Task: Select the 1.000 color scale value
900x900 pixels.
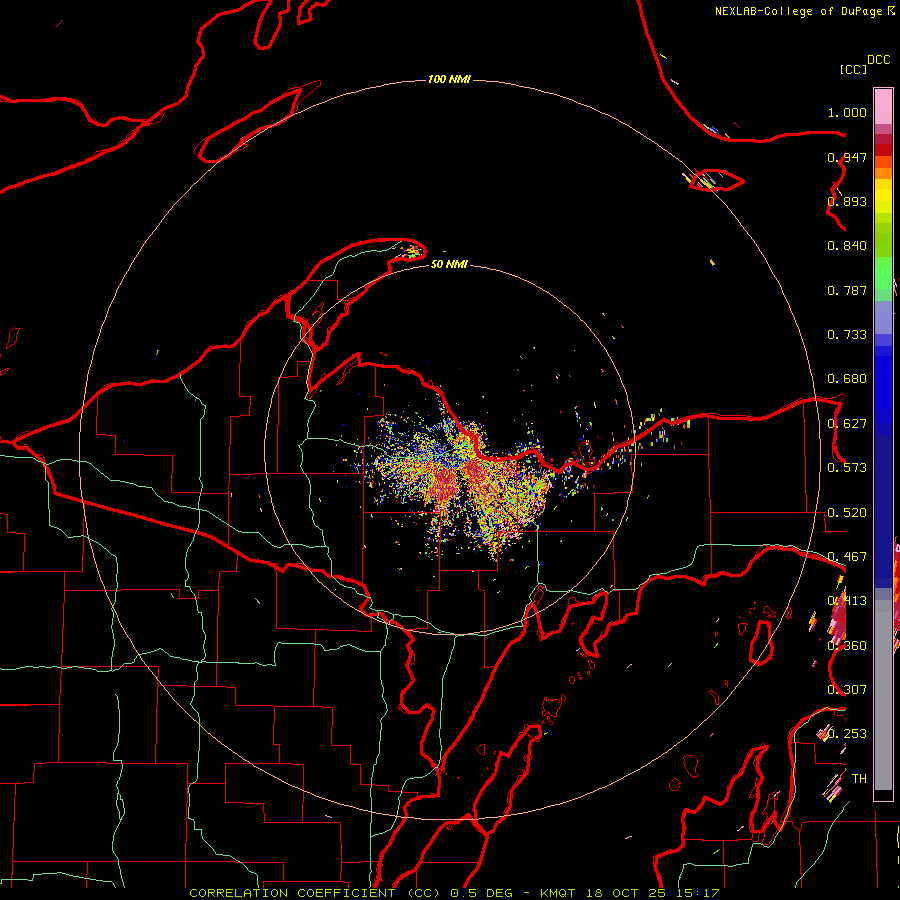Action: (847, 113)
